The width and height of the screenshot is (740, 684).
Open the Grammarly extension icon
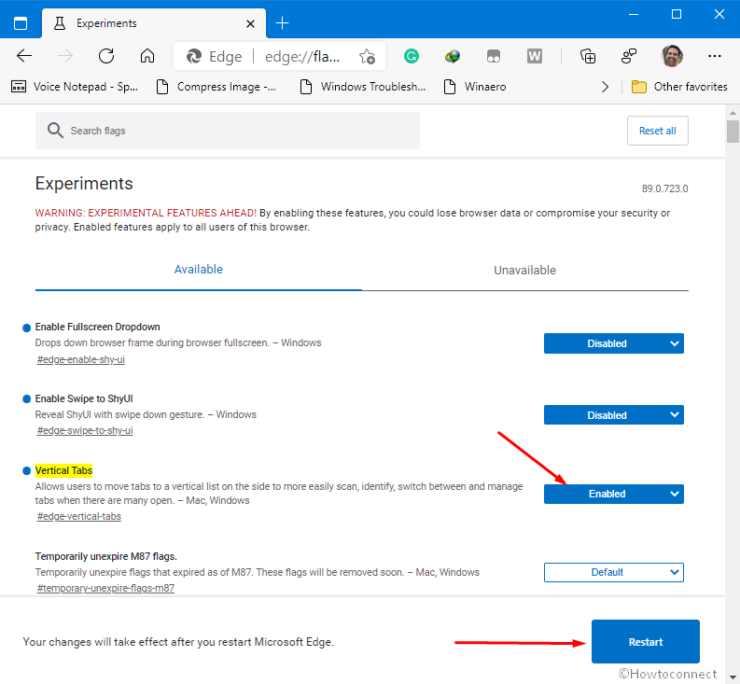pyautogui.click(x=411, y=57)
